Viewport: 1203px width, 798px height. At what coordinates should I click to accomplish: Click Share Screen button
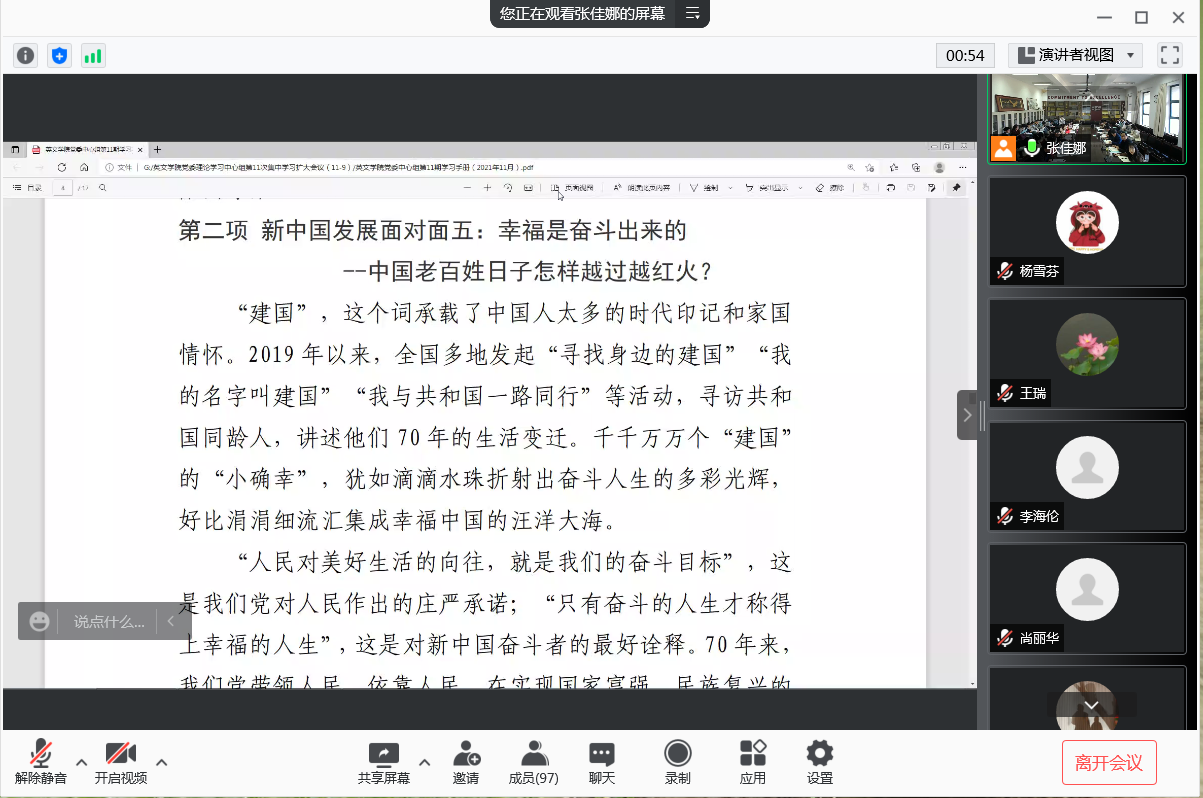coord(383,762)
